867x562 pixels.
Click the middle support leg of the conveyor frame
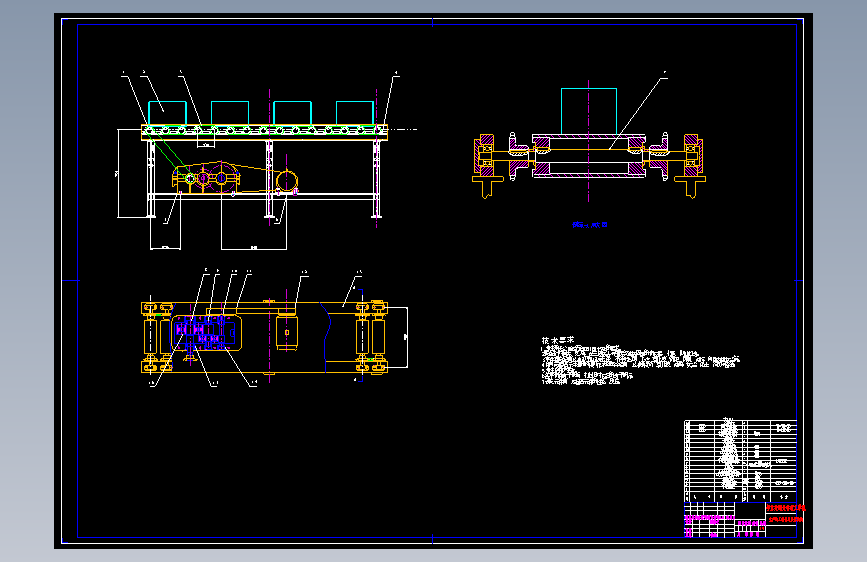pyautogui.click(x=269, y=179)
